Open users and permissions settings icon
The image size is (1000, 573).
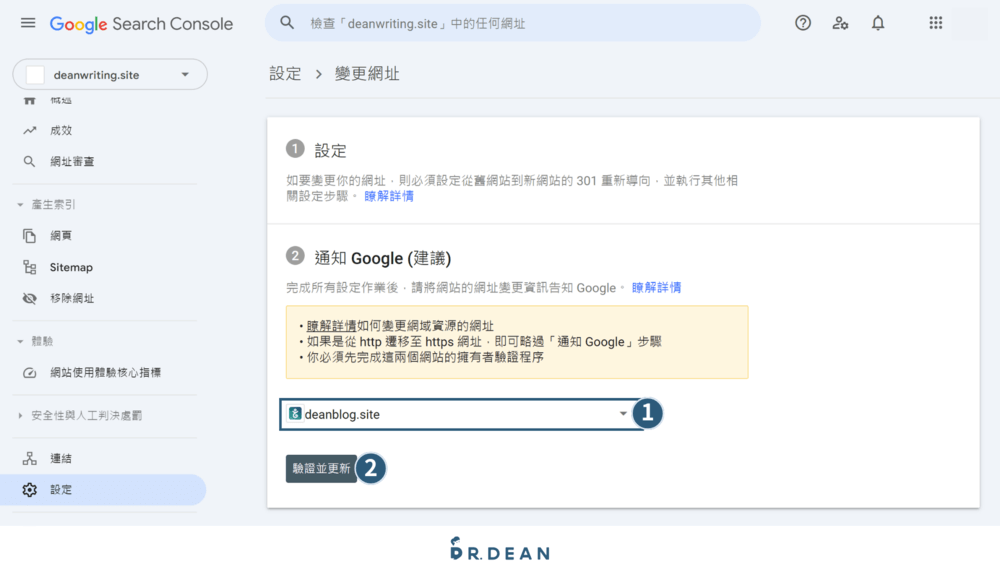tap(840, 23)
